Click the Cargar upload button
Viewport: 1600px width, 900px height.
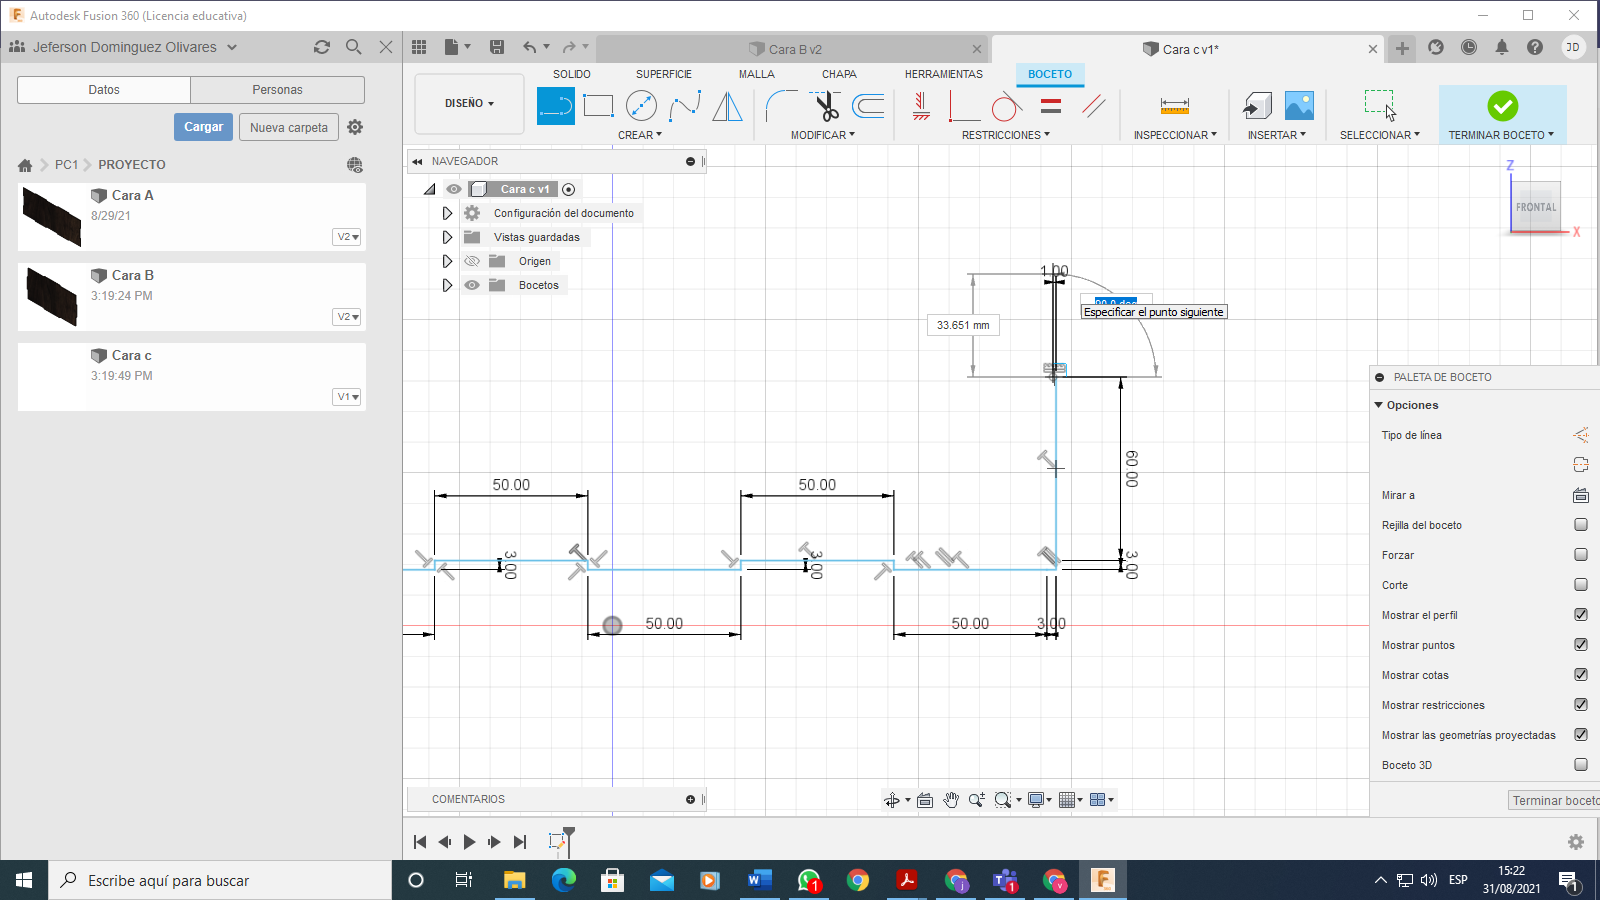(x=204, y=127)
